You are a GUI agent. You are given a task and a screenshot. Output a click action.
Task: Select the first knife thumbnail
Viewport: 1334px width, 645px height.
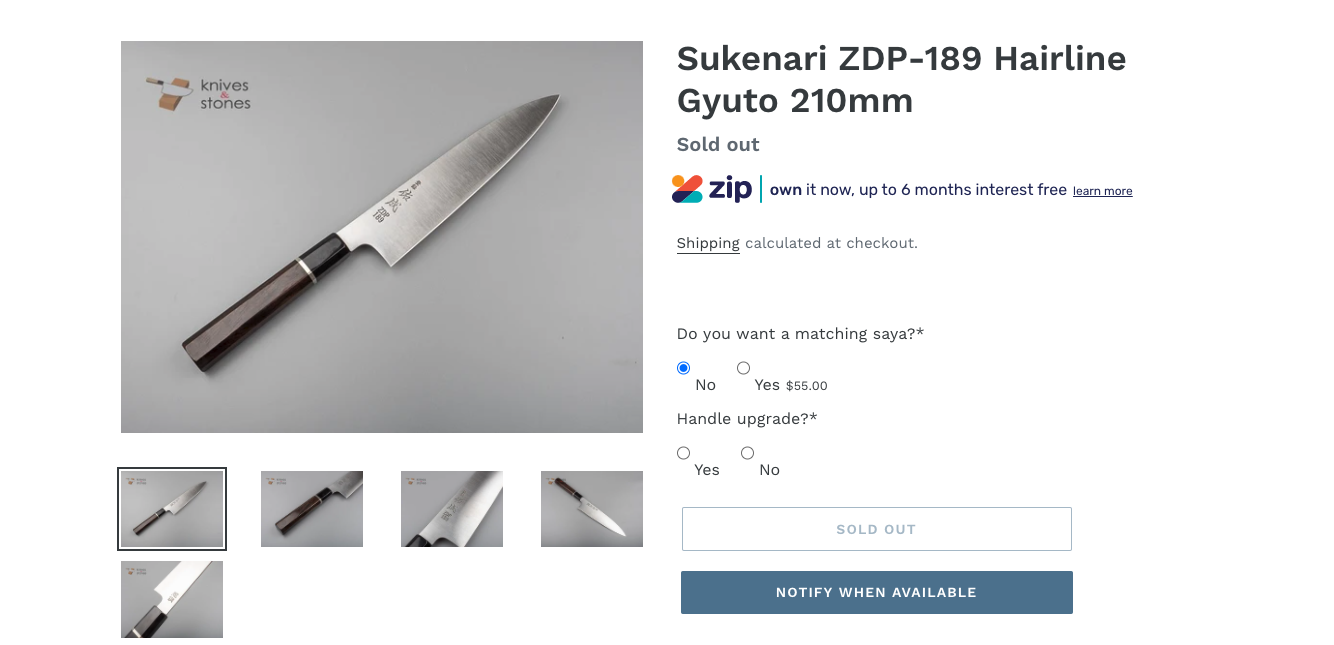(x=171, y=508)
